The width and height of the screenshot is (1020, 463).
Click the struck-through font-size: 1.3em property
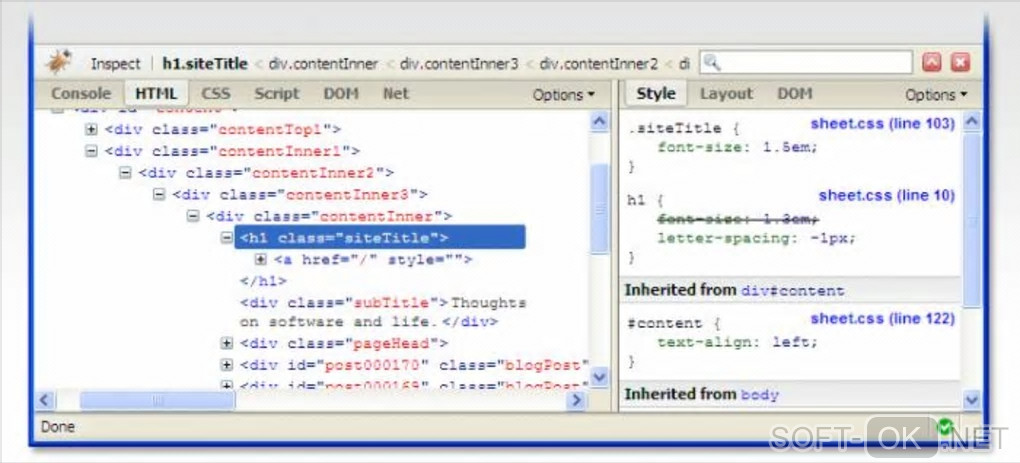click(738, 220)
